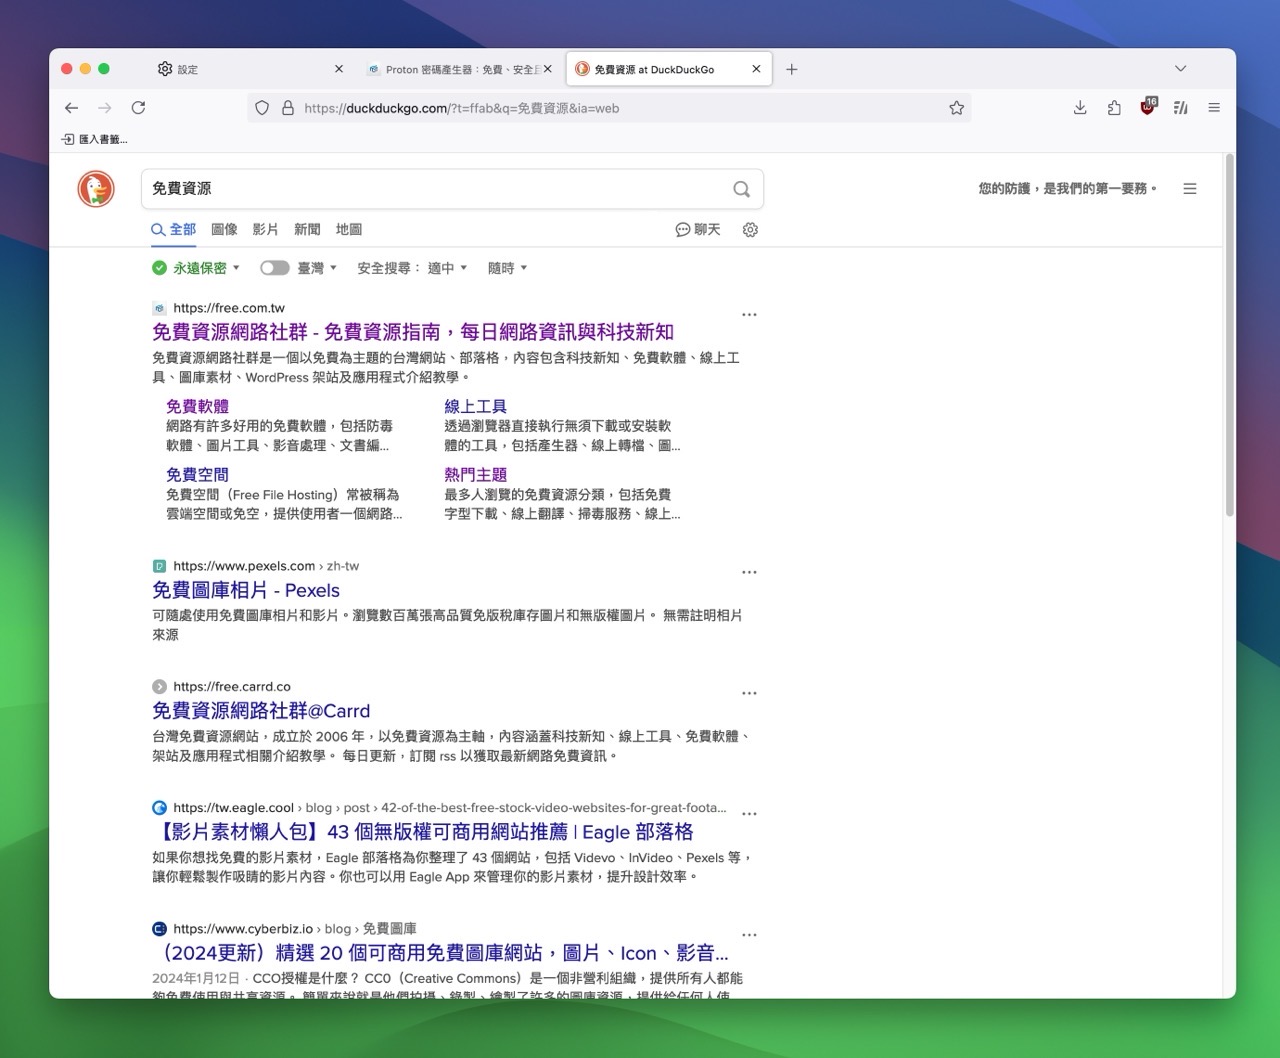Image resolution: width=1280 pixels, height=1058 pixels.
Task: Expand the 臺灣 region dropdown
Action: pos(317,268)
